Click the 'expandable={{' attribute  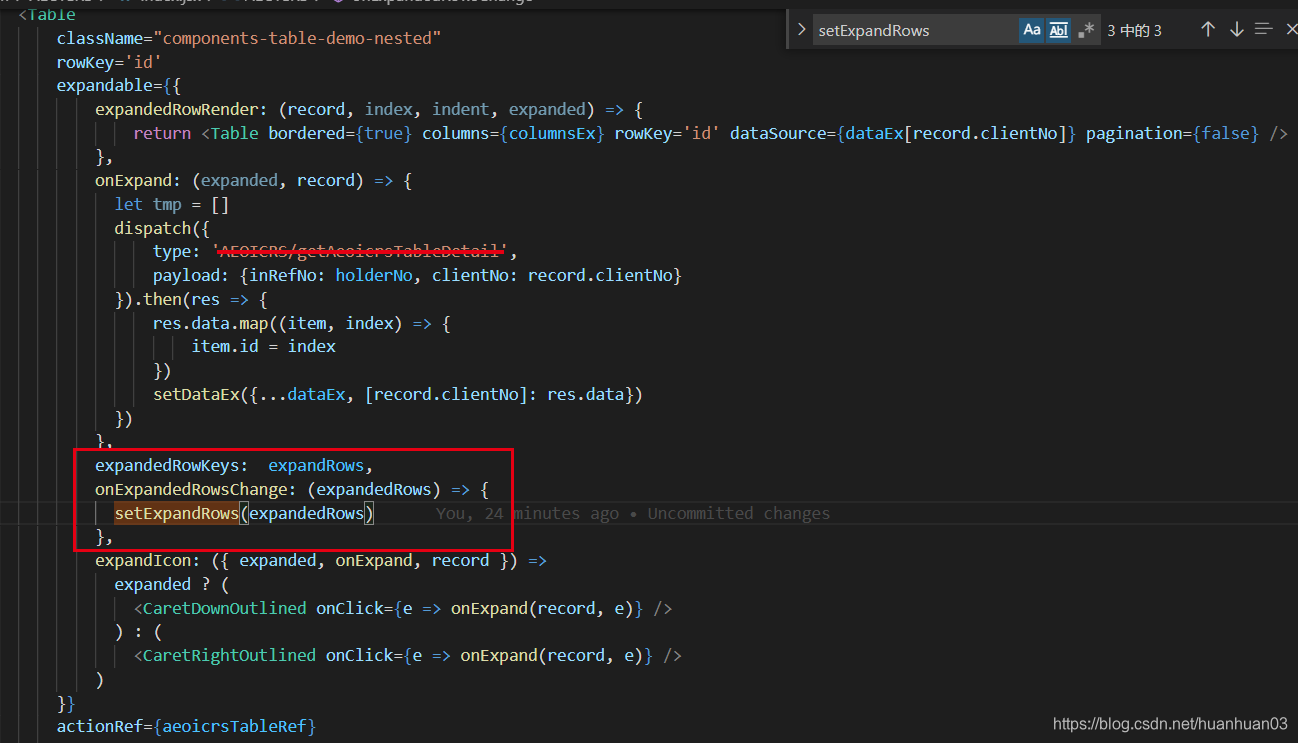pos(119,85)
